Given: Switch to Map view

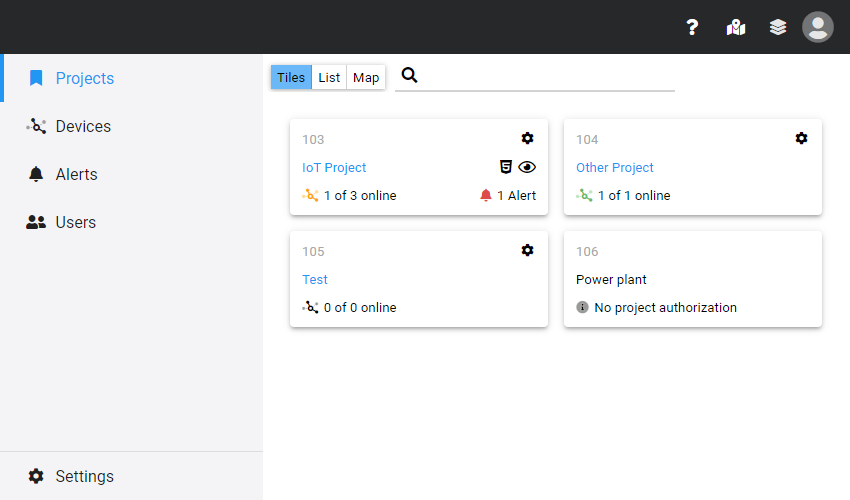Looking at the screenshot, I should point(366,78).
